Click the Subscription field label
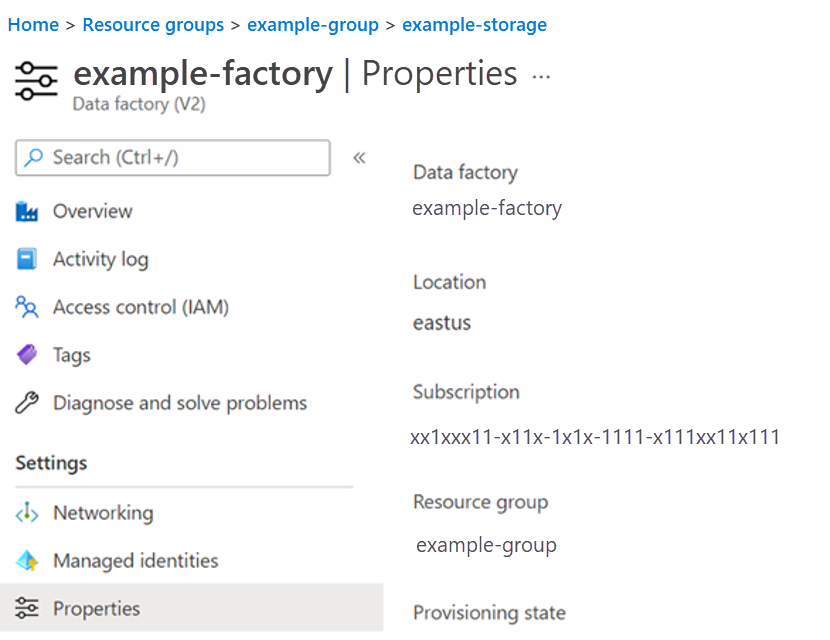The width and height of the screenshot is (830, 640). click(466, 393)
